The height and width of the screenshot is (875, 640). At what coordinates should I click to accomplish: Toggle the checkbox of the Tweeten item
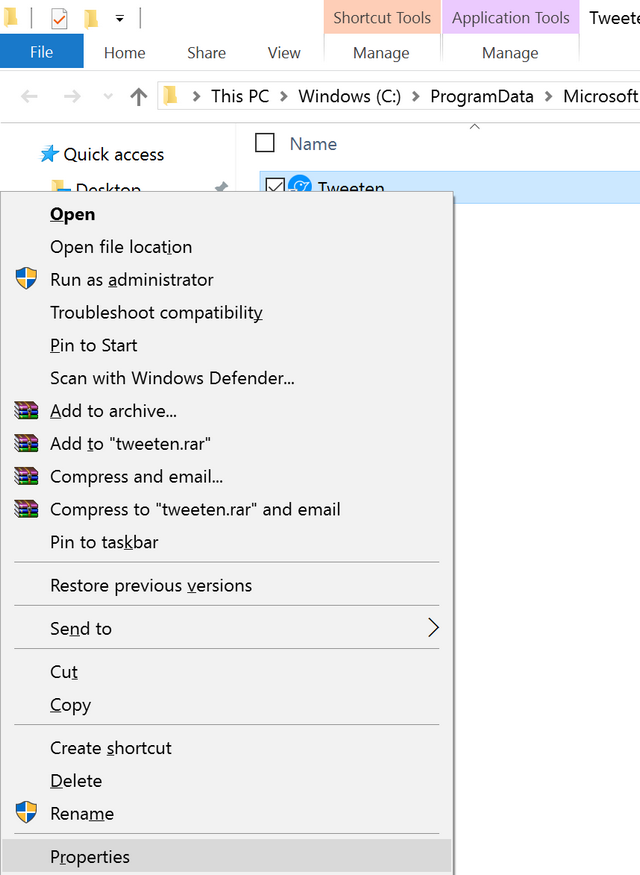(275, 185)
